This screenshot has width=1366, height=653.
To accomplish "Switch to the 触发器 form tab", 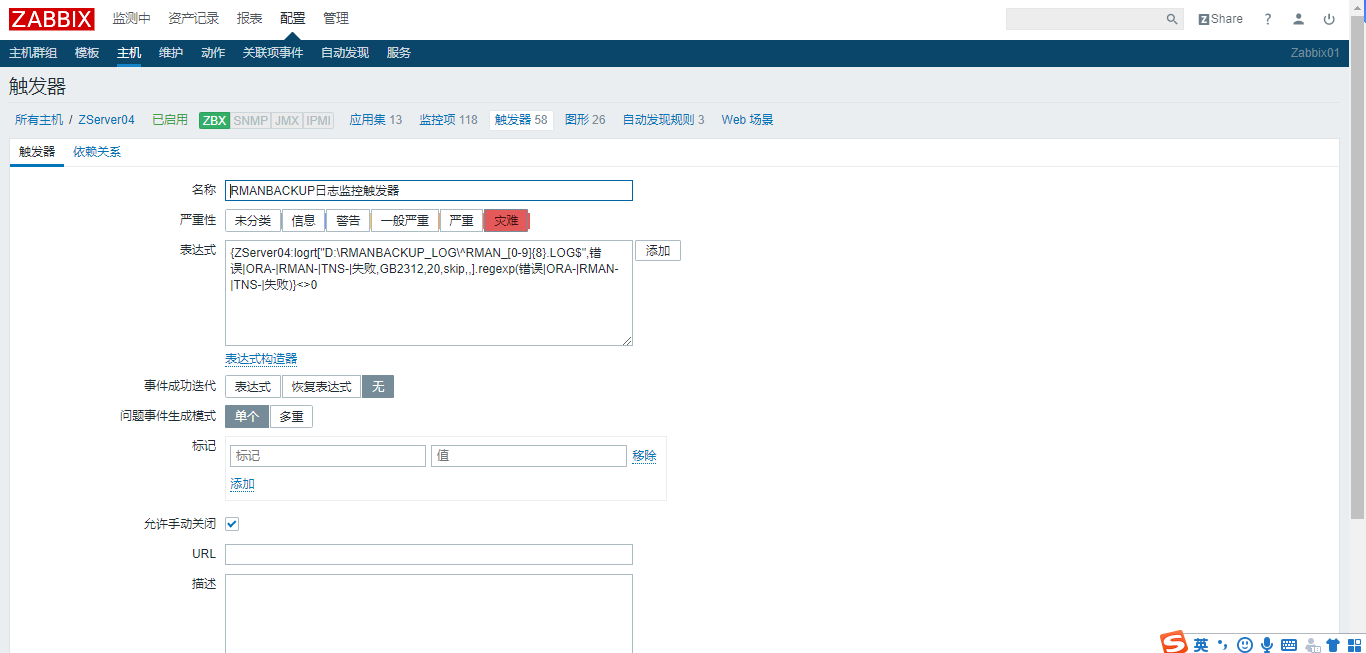I will pyautogui.click(x=37, y=152).
